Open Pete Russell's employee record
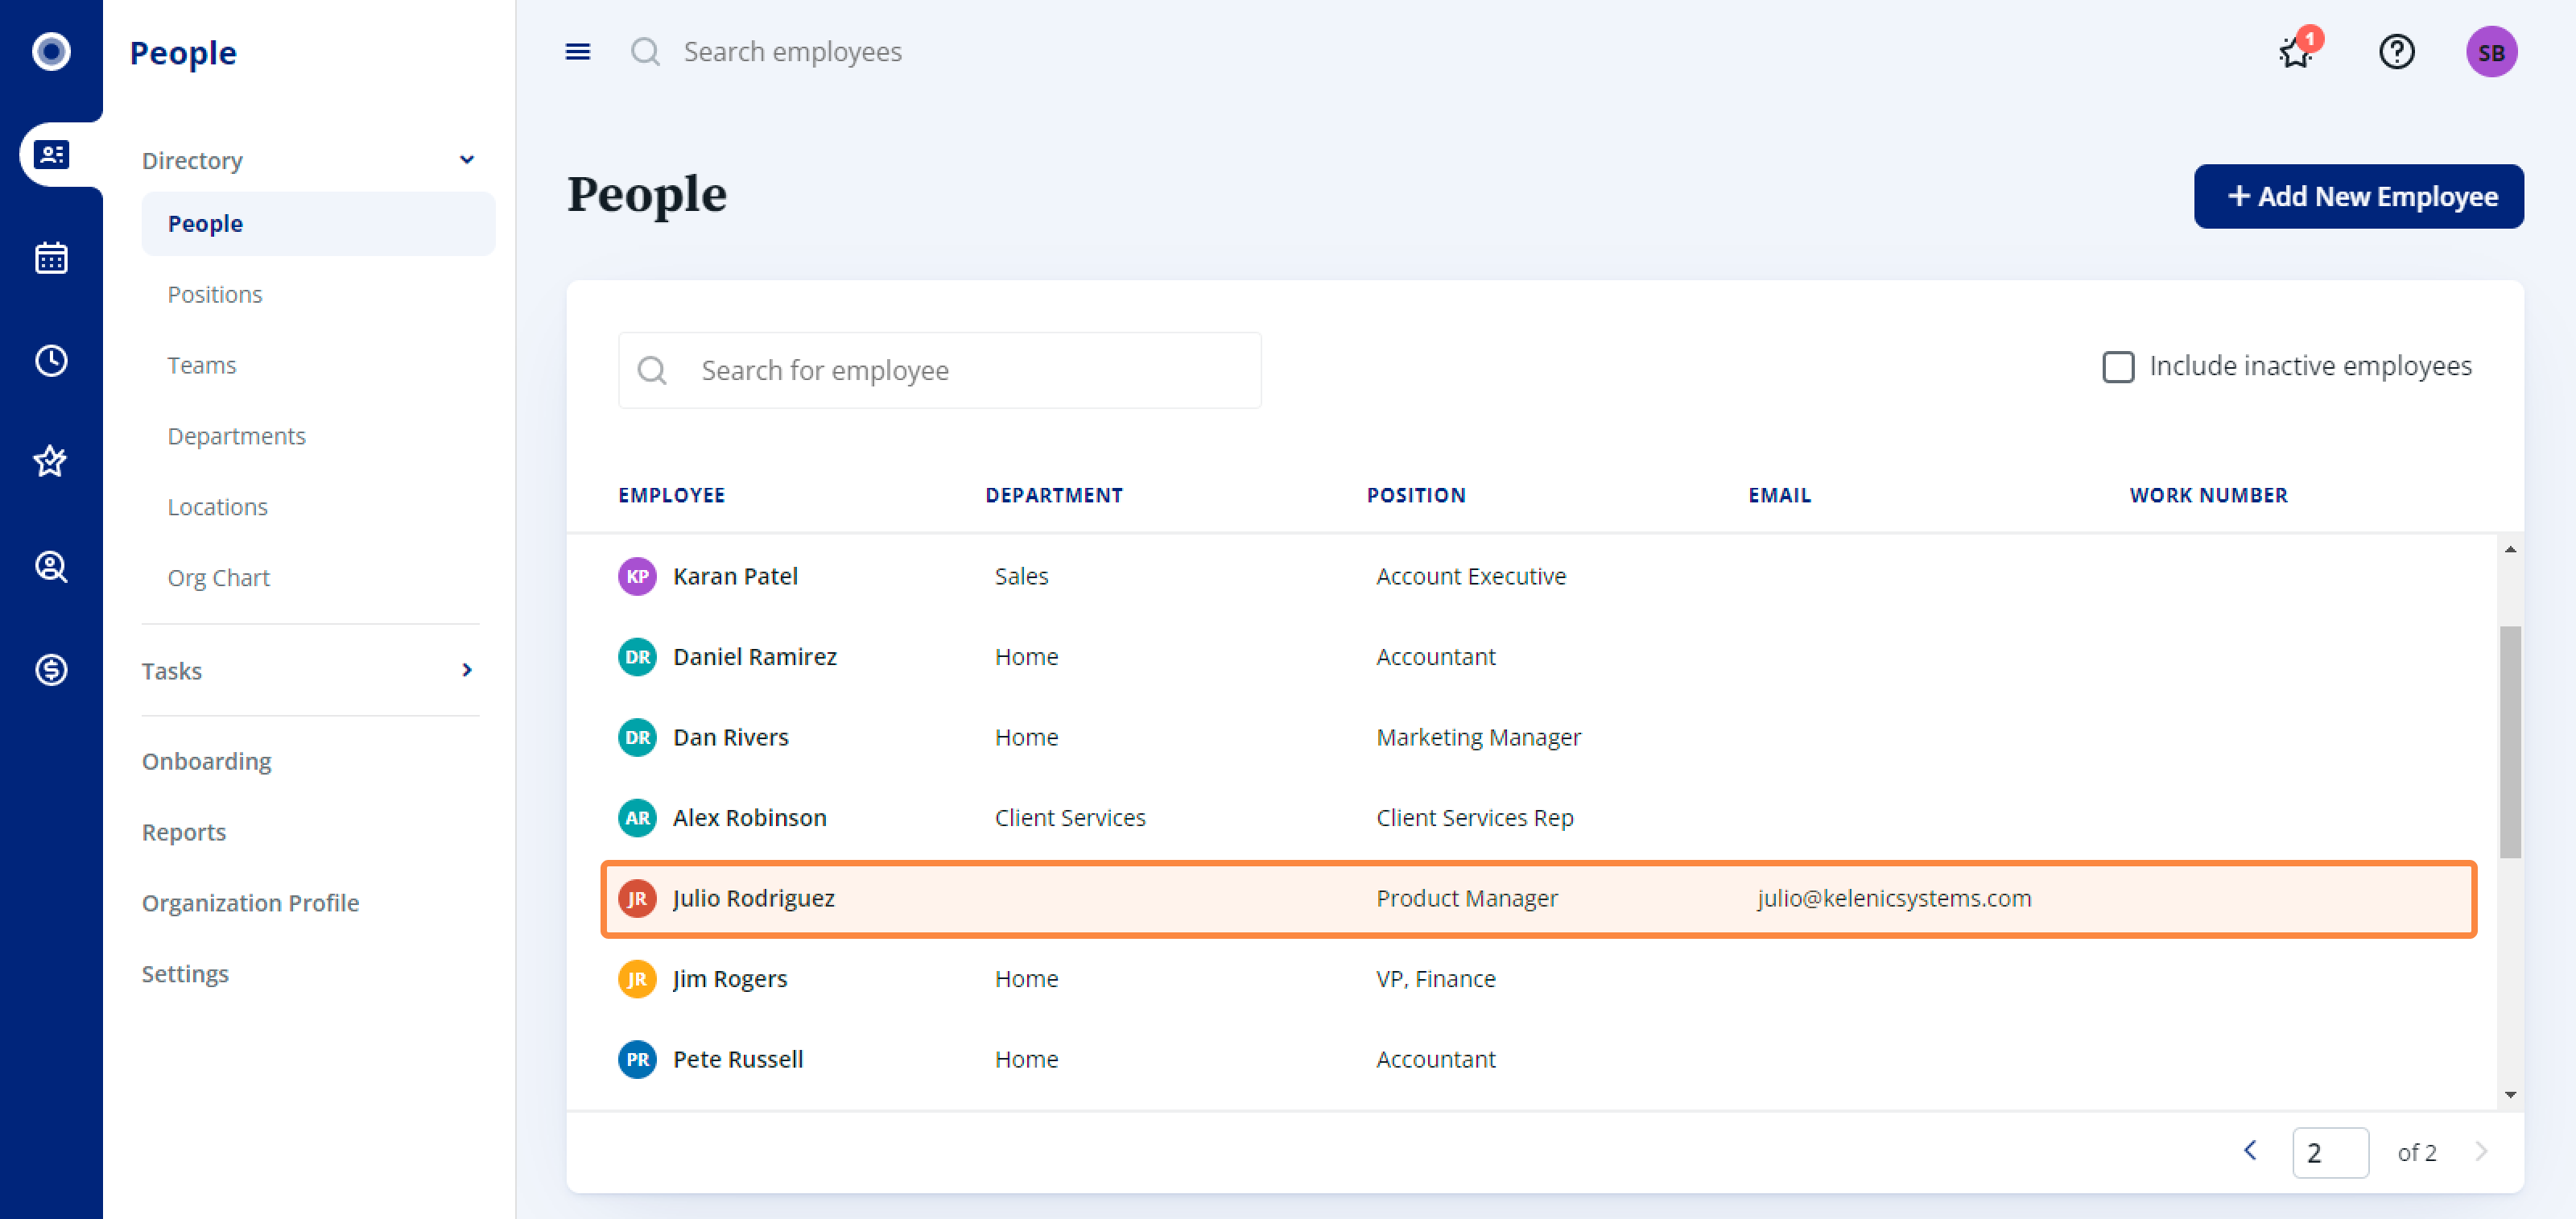Viewport: 2576px width, 1219px height. click(738, 1059)
